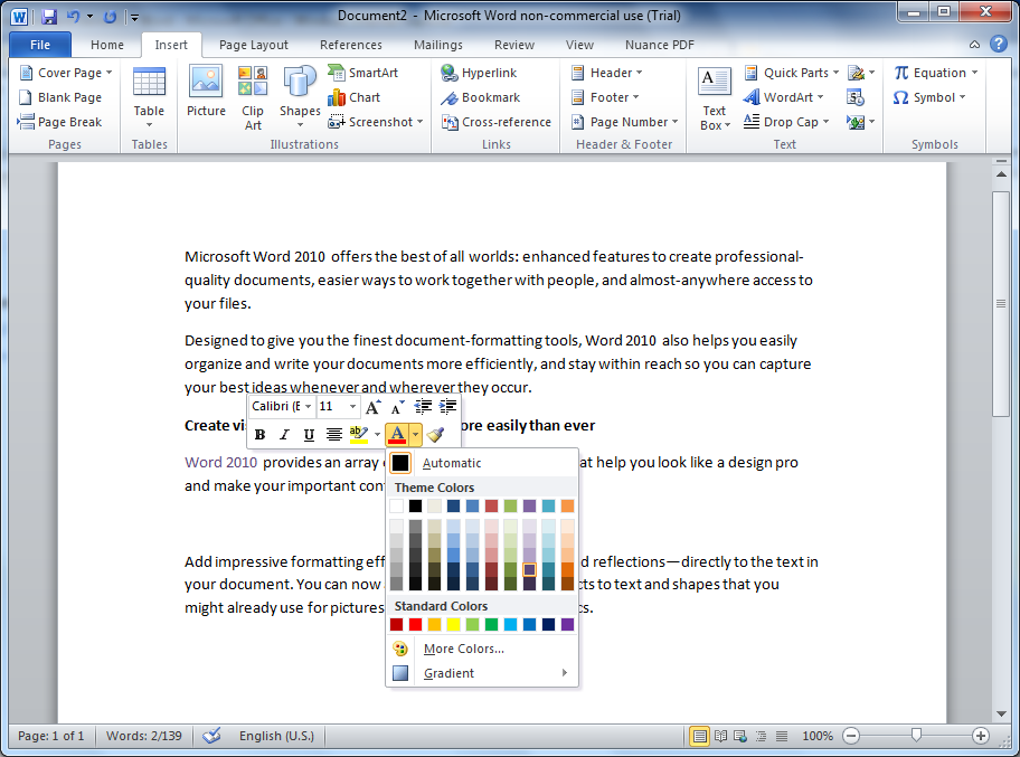Insert a Chart

[x=354, y=98]
